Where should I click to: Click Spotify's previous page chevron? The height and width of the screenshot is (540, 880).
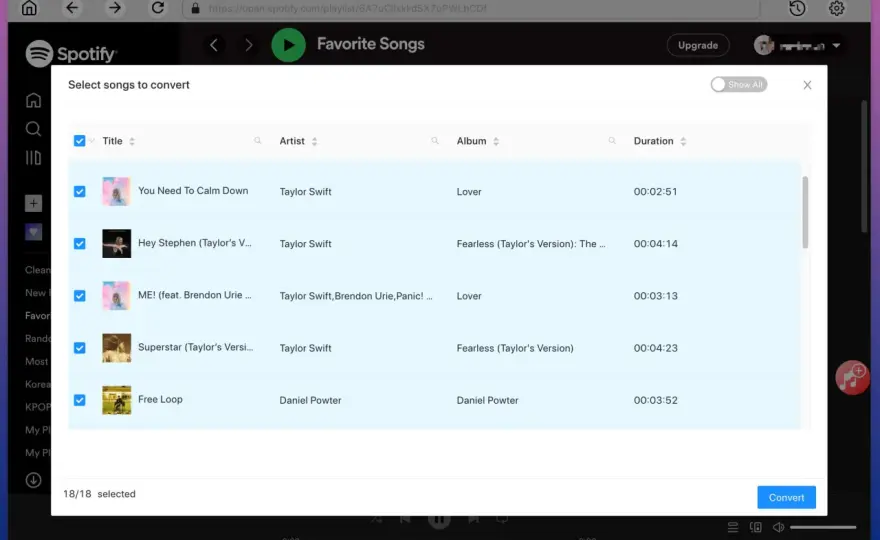(214, 45)
